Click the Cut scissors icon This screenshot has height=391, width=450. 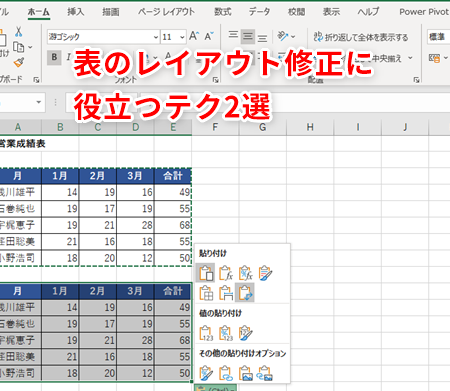[19, 32]
